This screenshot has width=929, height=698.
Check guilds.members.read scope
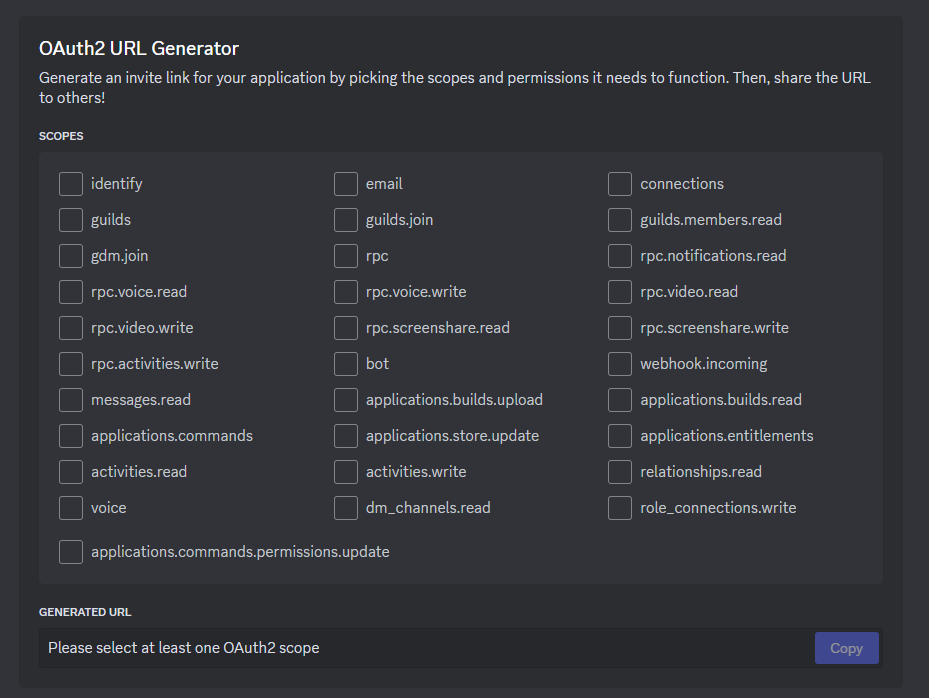620,220
